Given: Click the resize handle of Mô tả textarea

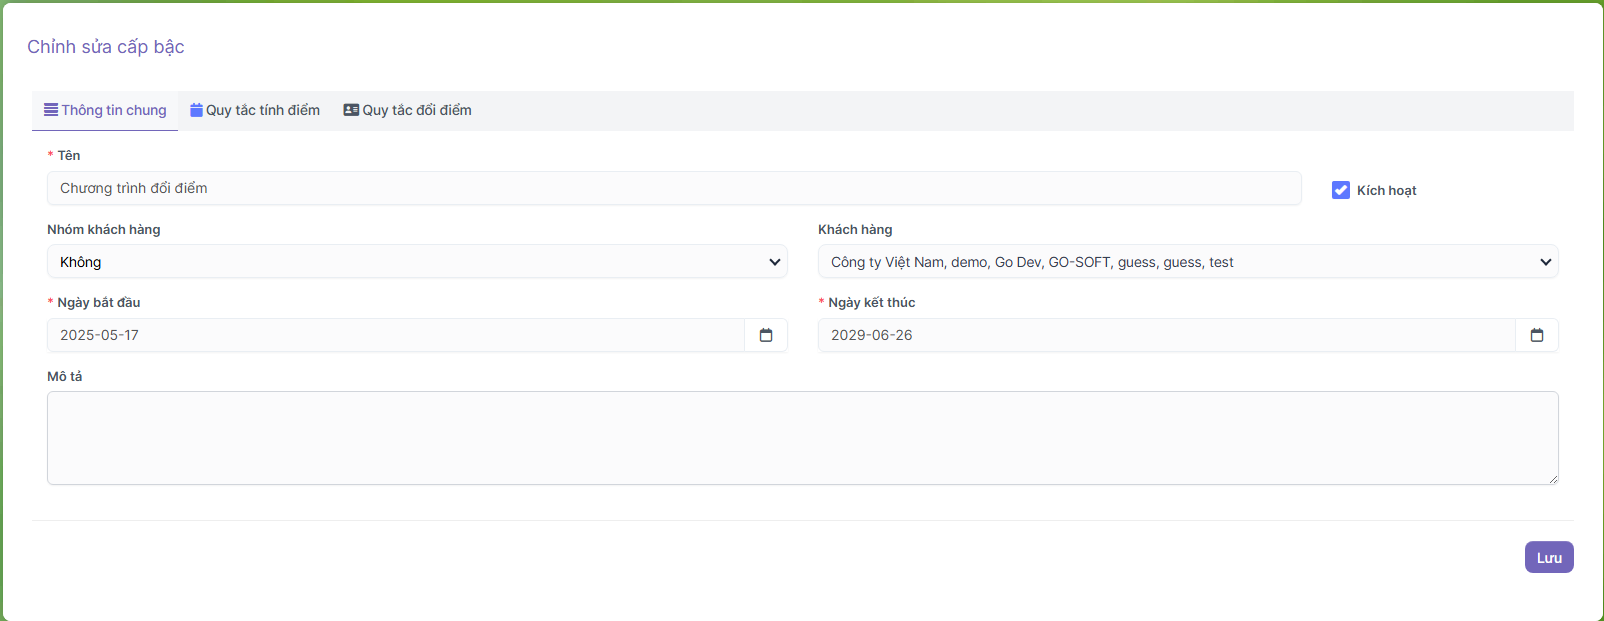Looking at the screenshot, I should [1553, 479].
